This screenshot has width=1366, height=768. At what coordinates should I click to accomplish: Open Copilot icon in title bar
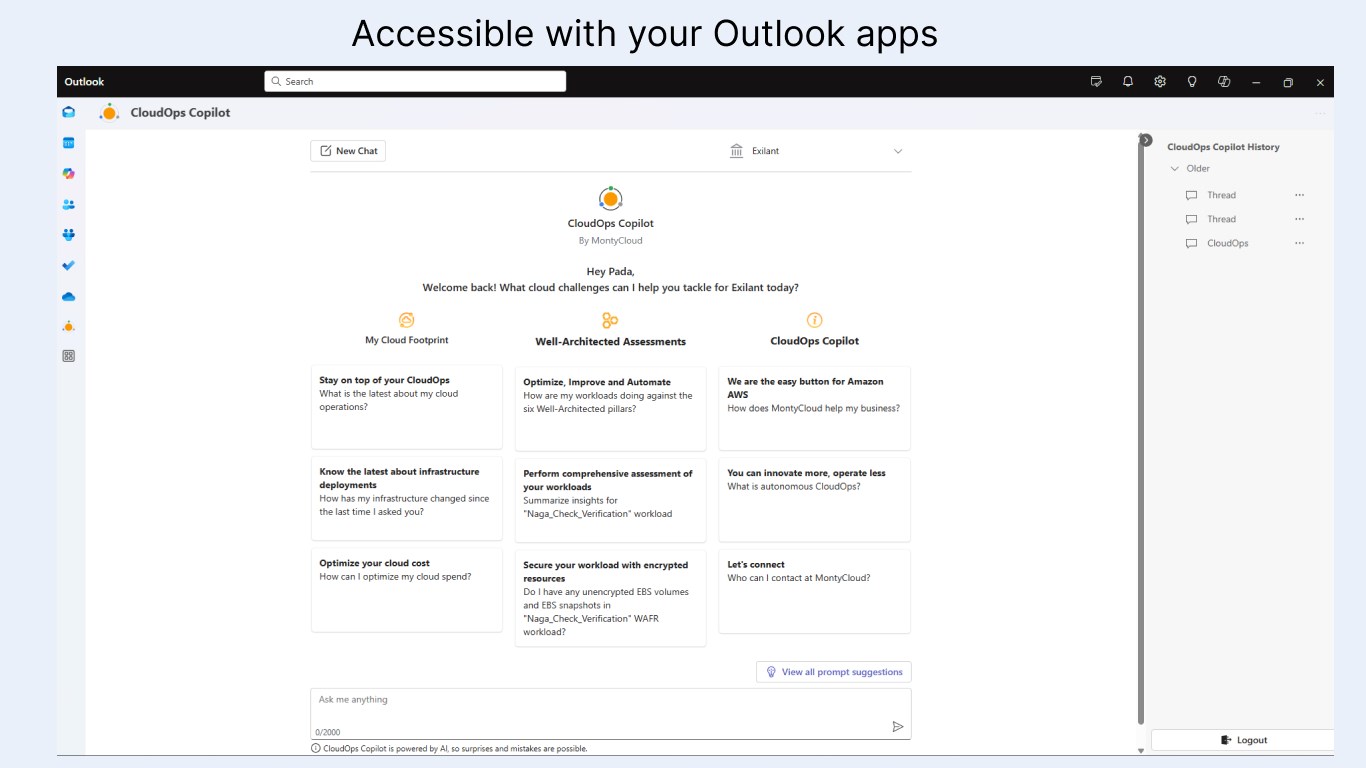(x=1224, y=82)
